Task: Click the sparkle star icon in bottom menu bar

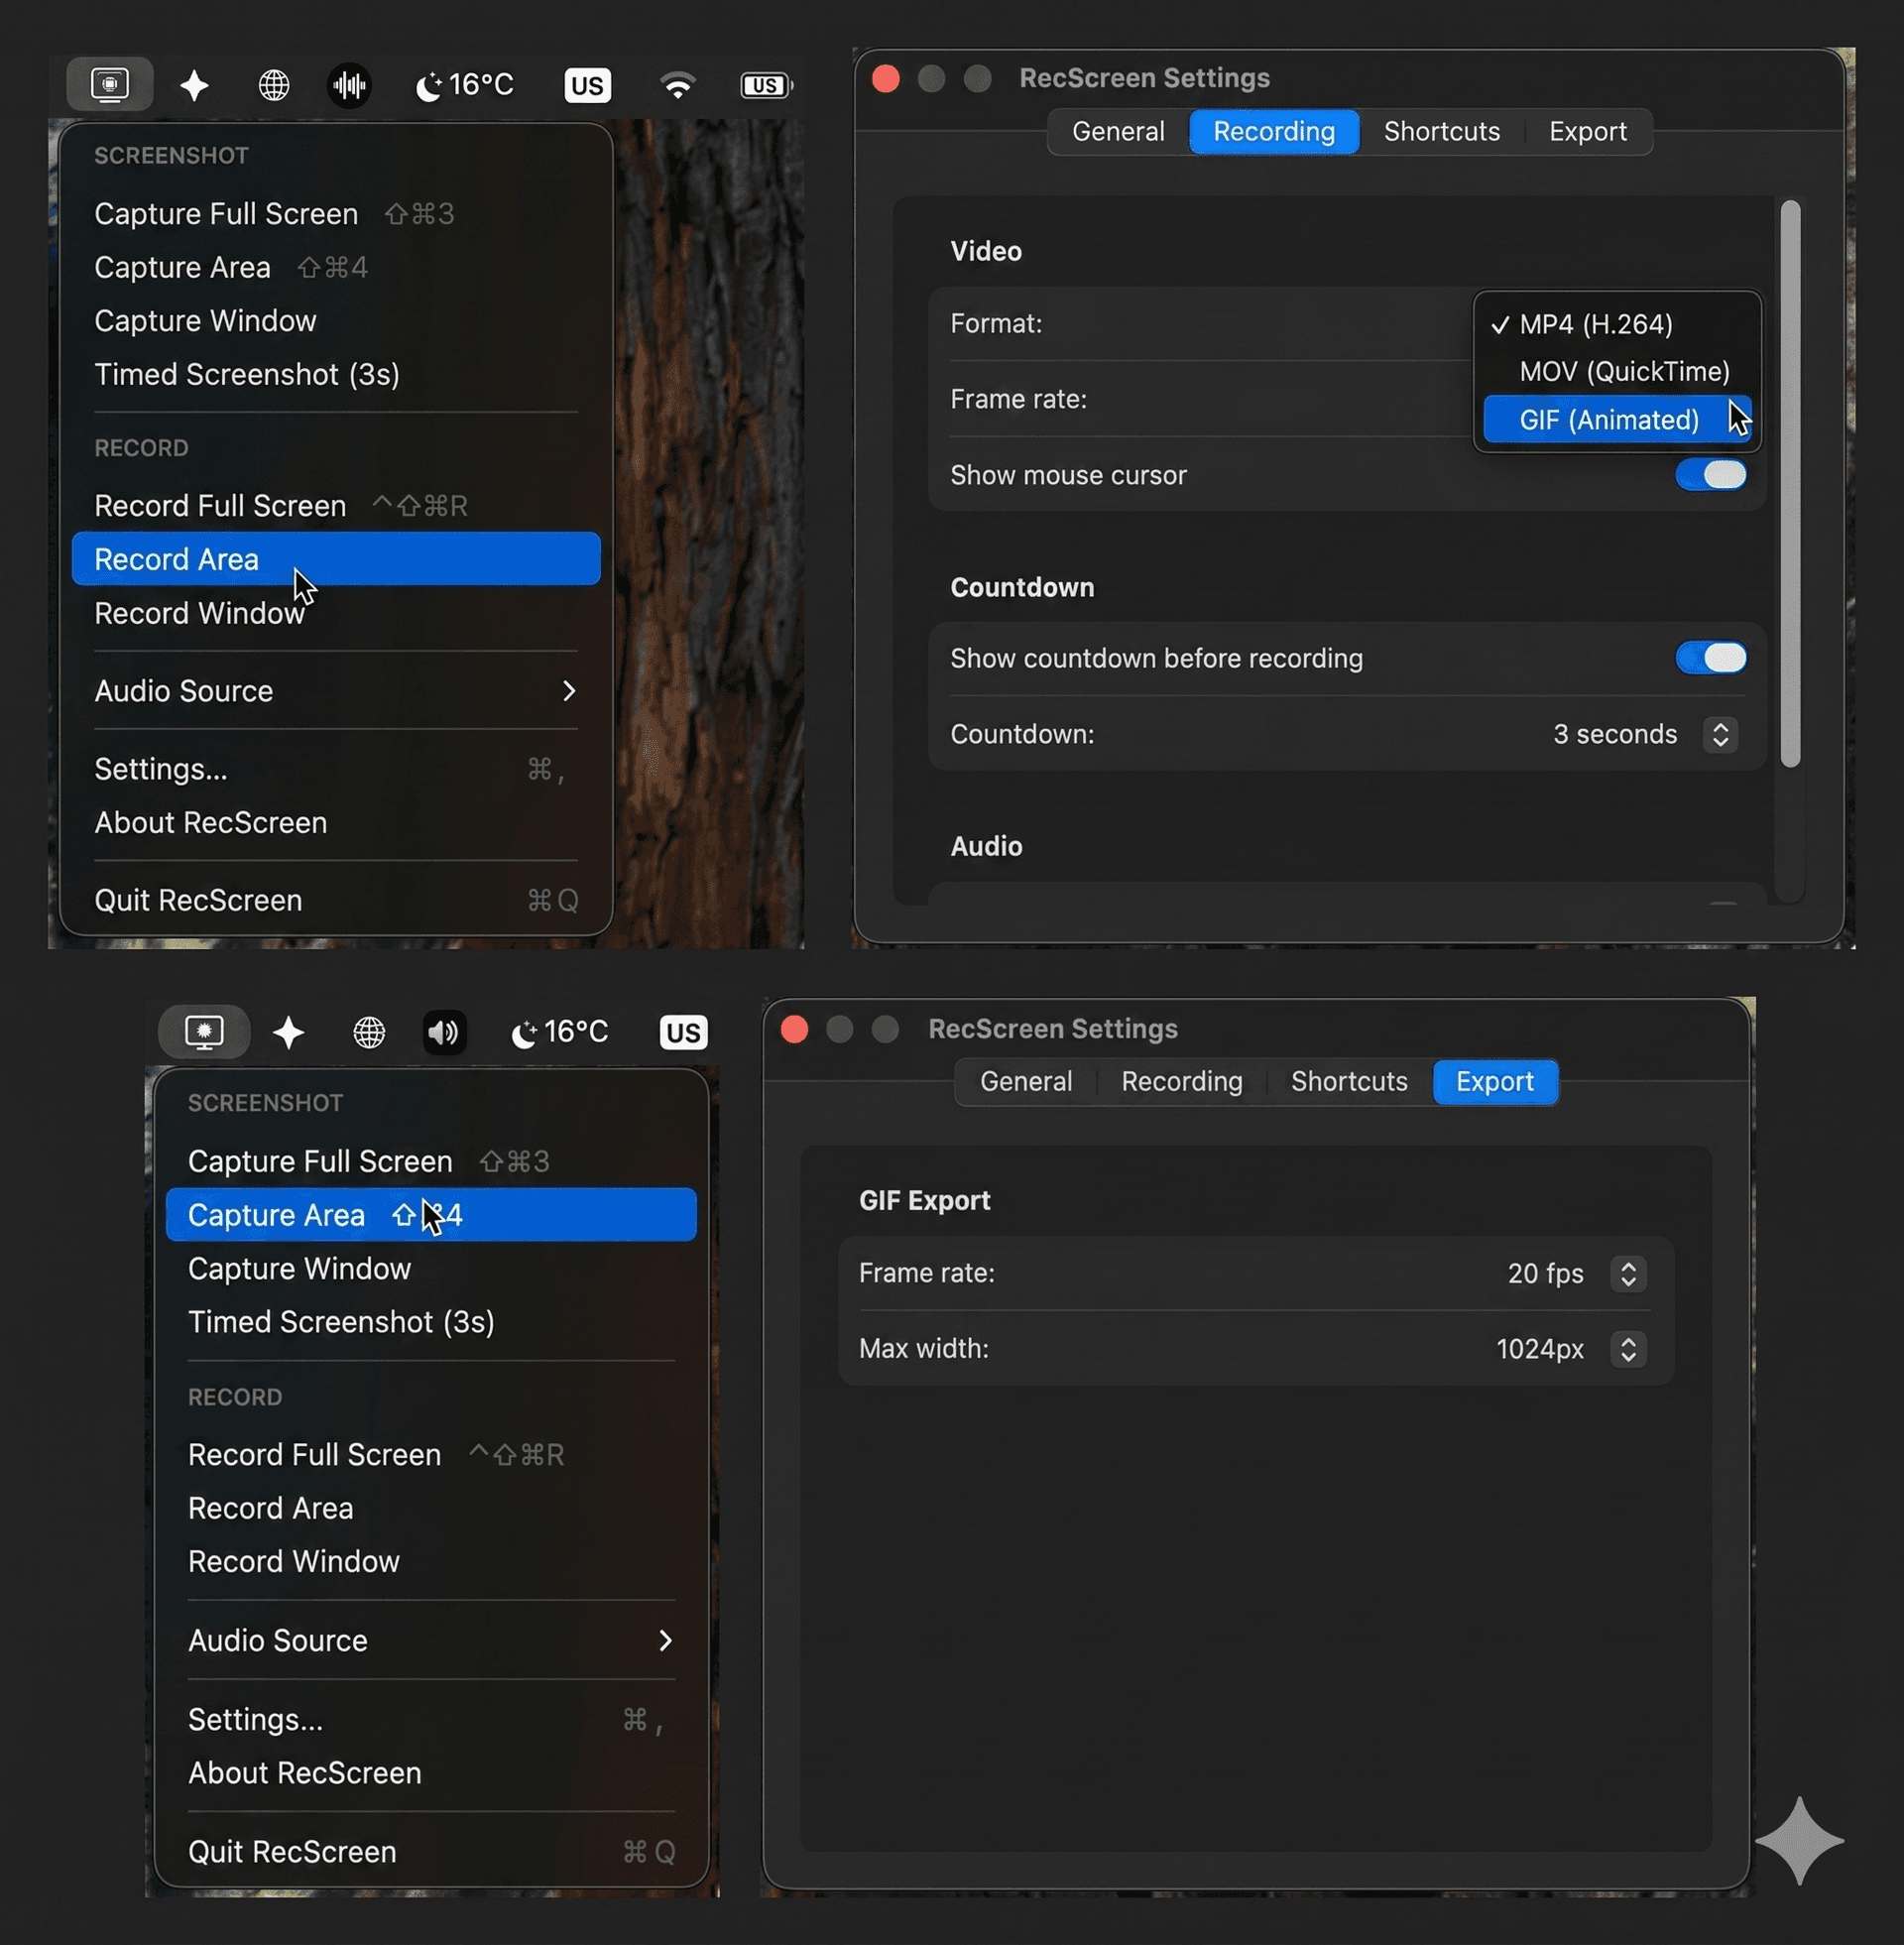Action: 289,1032
